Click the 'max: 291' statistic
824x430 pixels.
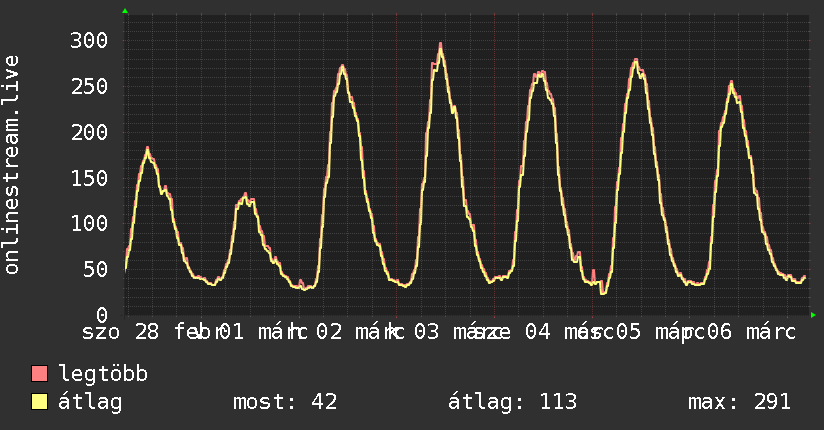tap(739, 402)
